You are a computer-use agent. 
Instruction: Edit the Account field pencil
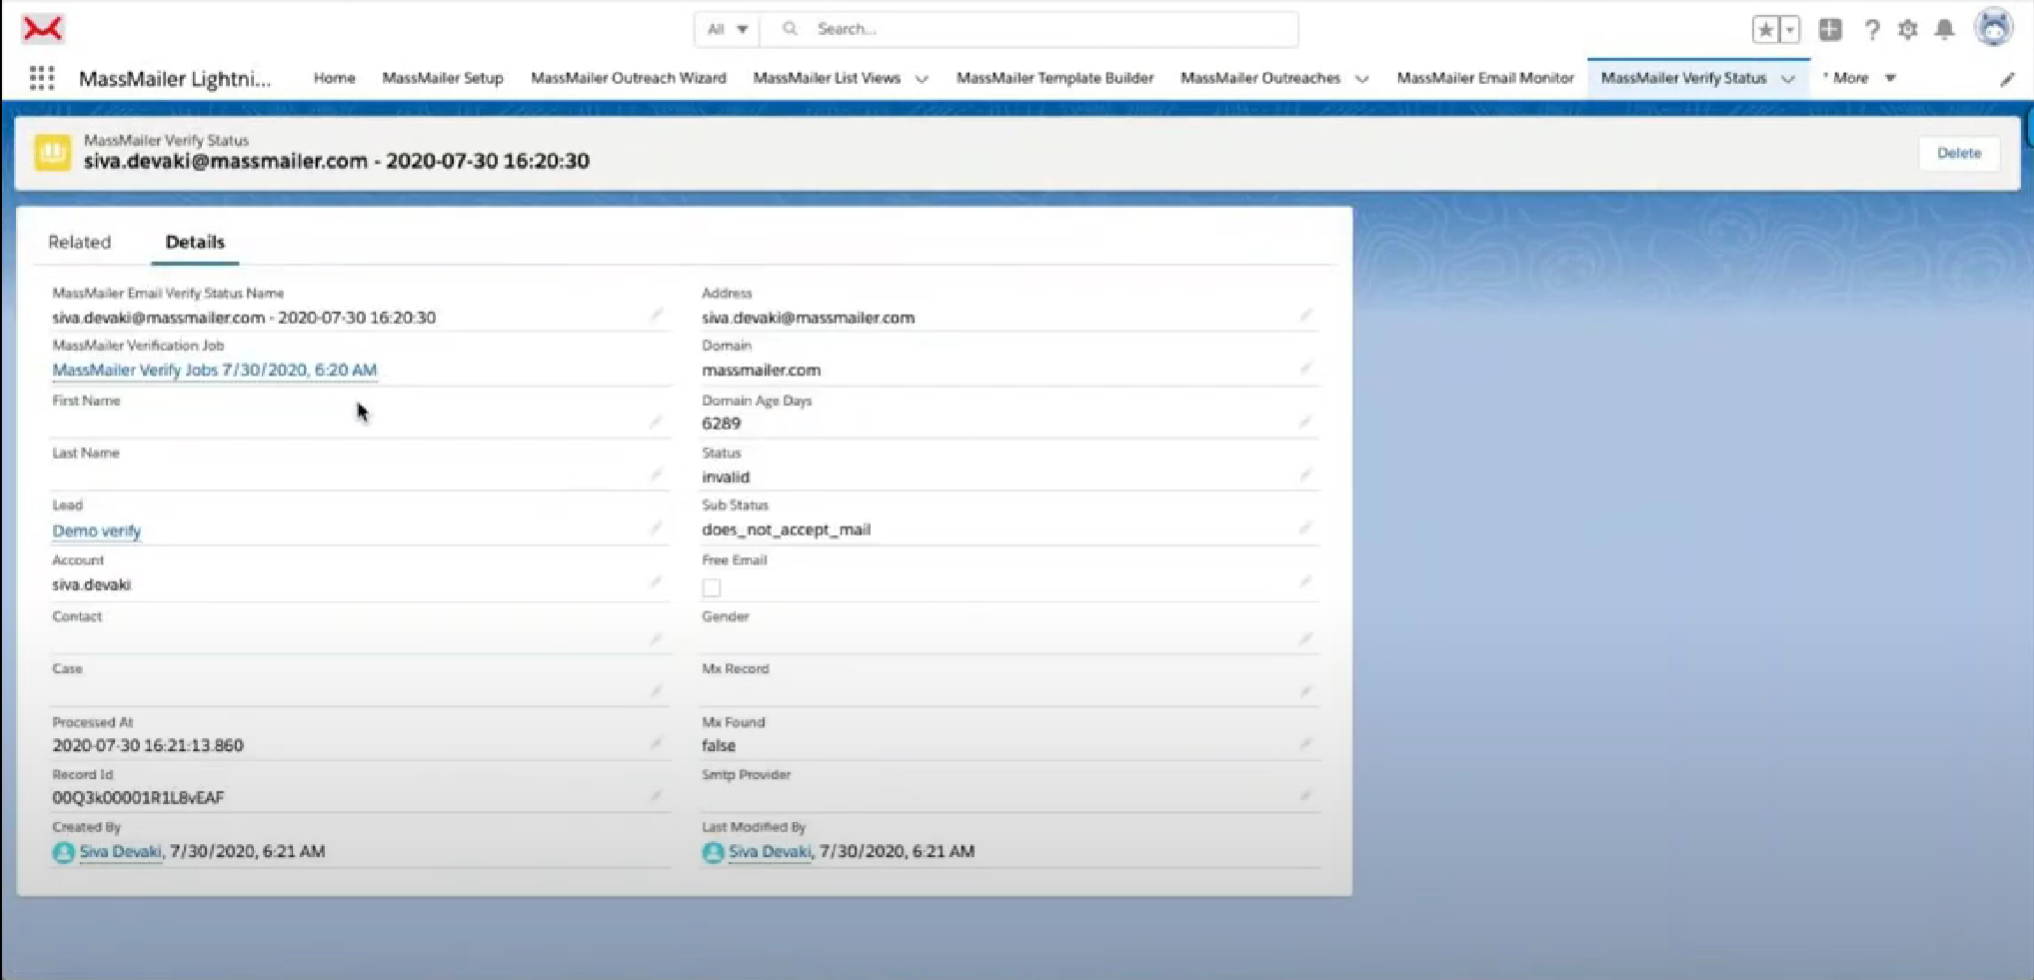click(x=656, y=582)
